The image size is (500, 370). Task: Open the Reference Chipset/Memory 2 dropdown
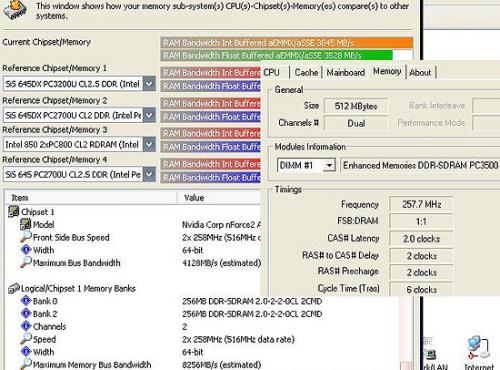pyautogui.click(x=149, y=115)
